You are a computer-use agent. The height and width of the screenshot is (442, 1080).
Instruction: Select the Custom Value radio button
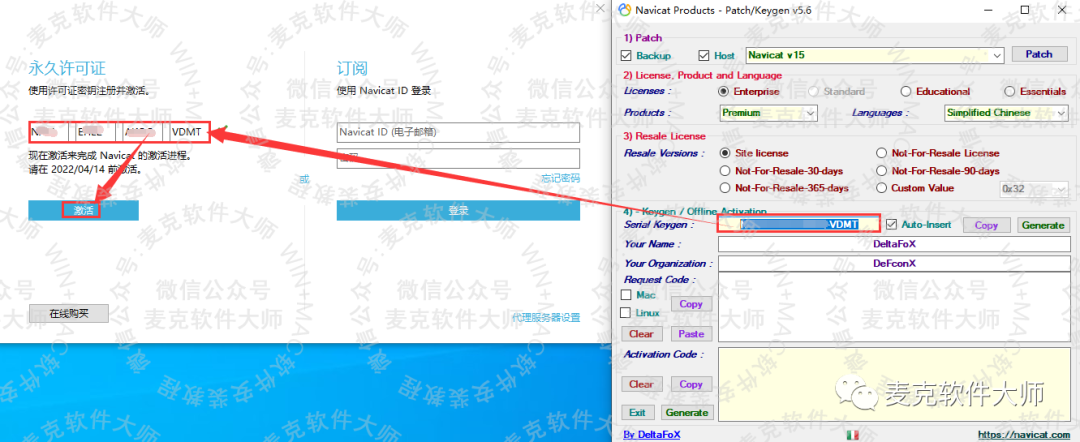[881, 187]
